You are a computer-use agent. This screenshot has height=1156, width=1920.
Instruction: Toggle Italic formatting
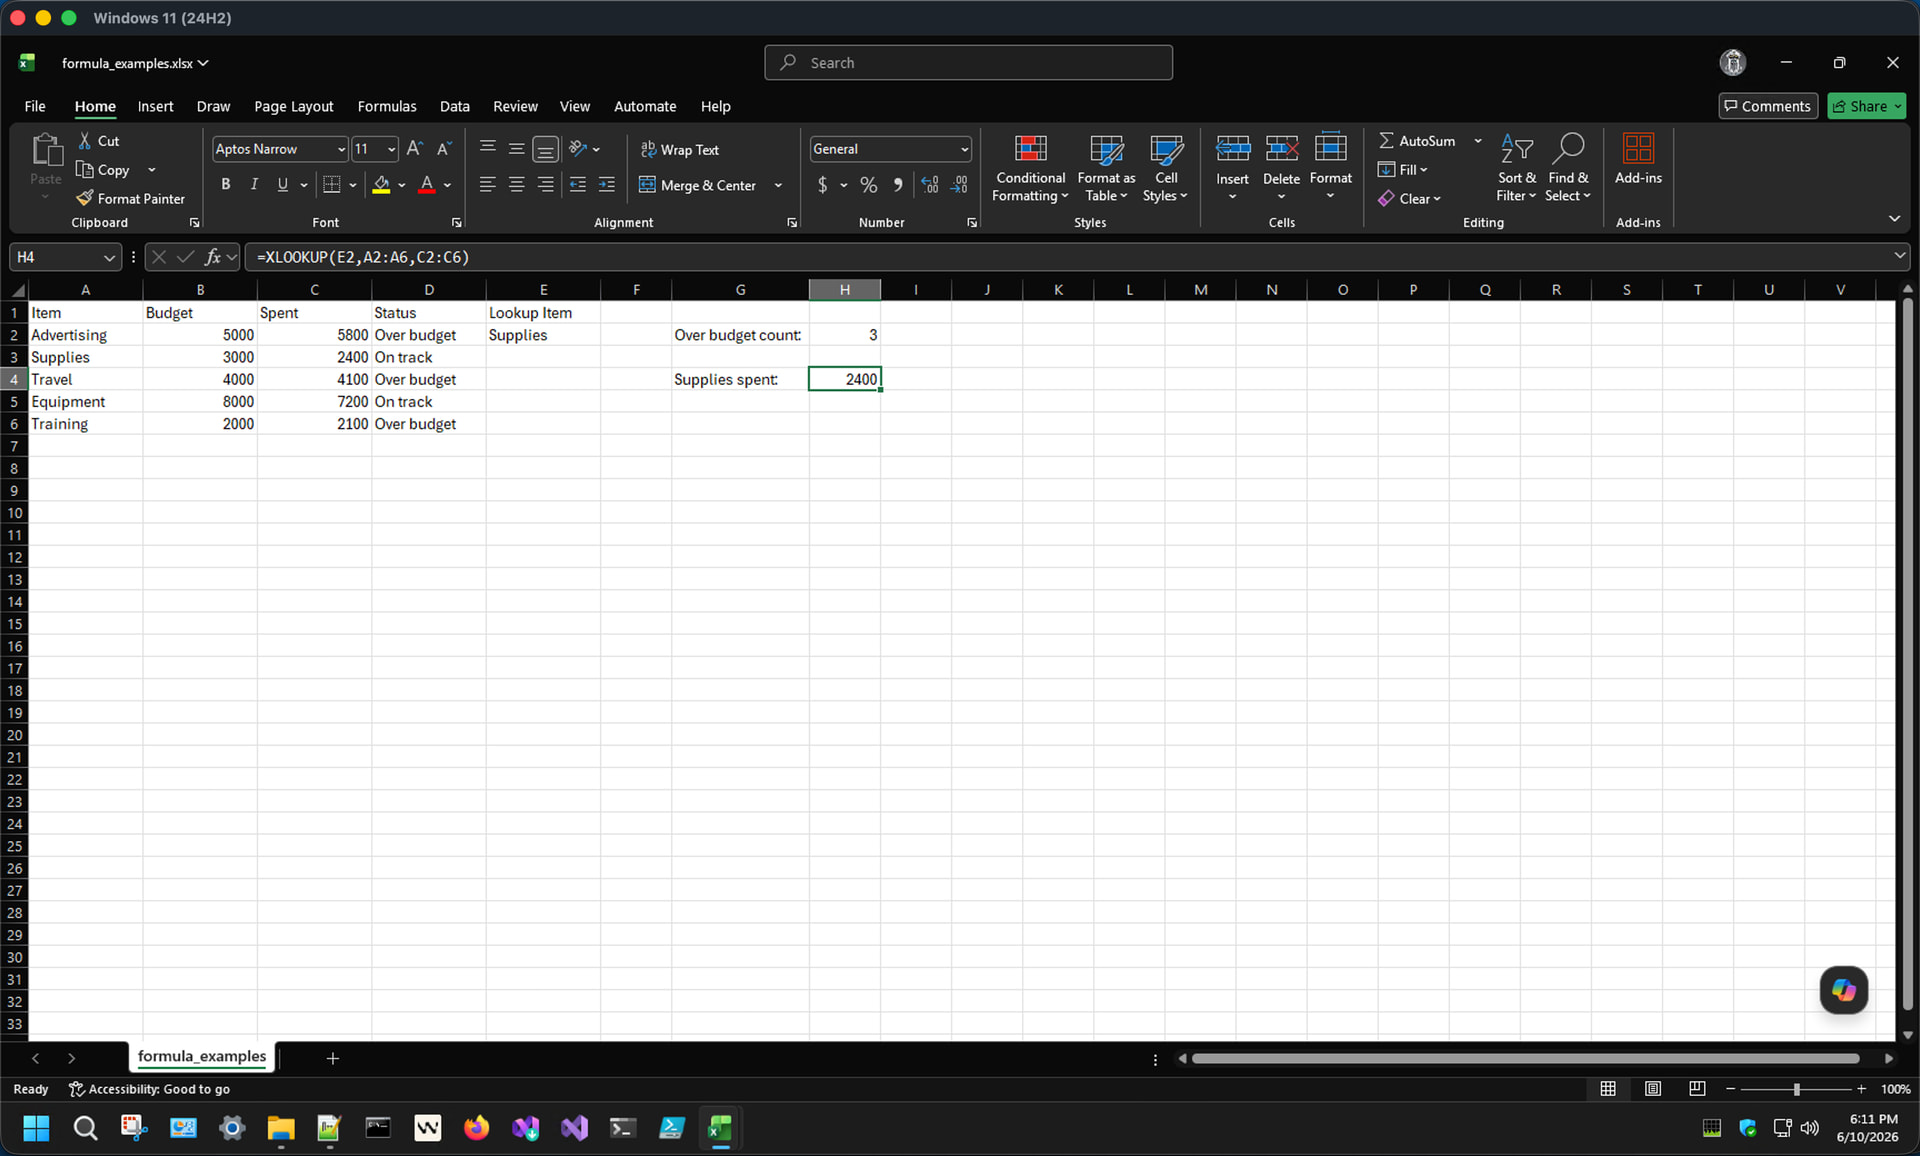(x=254, y=185)
